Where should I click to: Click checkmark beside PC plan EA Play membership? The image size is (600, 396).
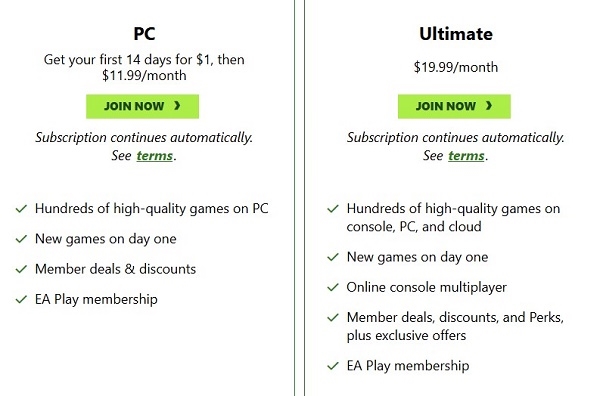coord(21,299)
